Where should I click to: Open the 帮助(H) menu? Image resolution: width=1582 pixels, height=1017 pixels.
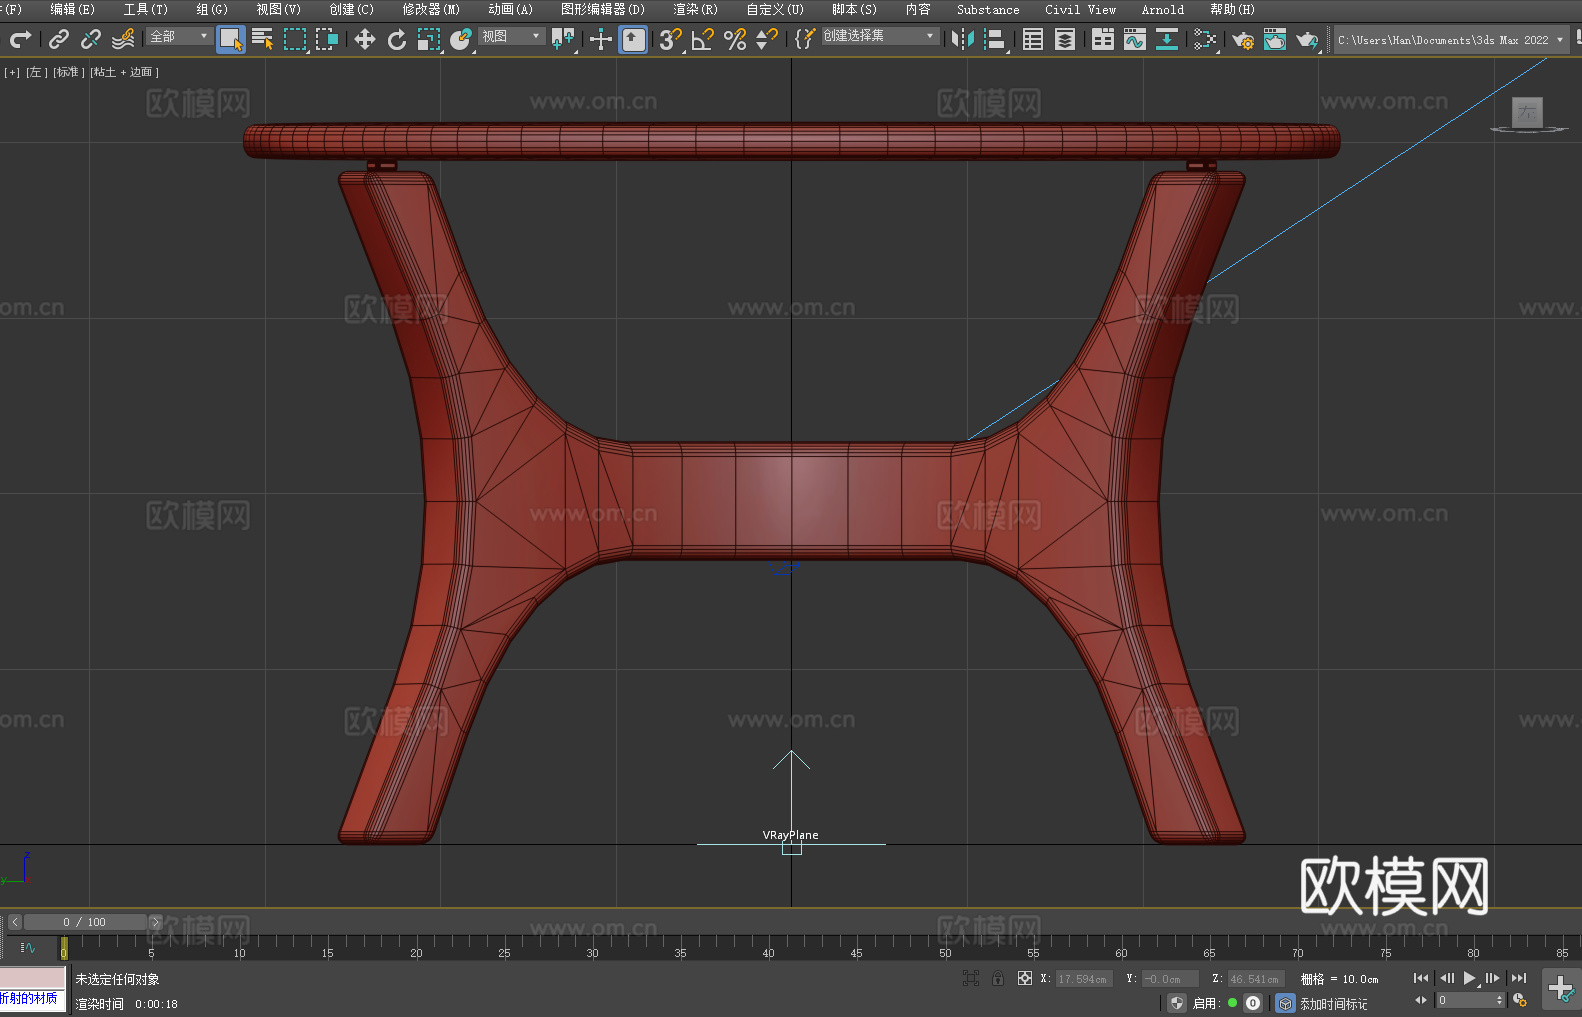click(x=1232, y=9)
